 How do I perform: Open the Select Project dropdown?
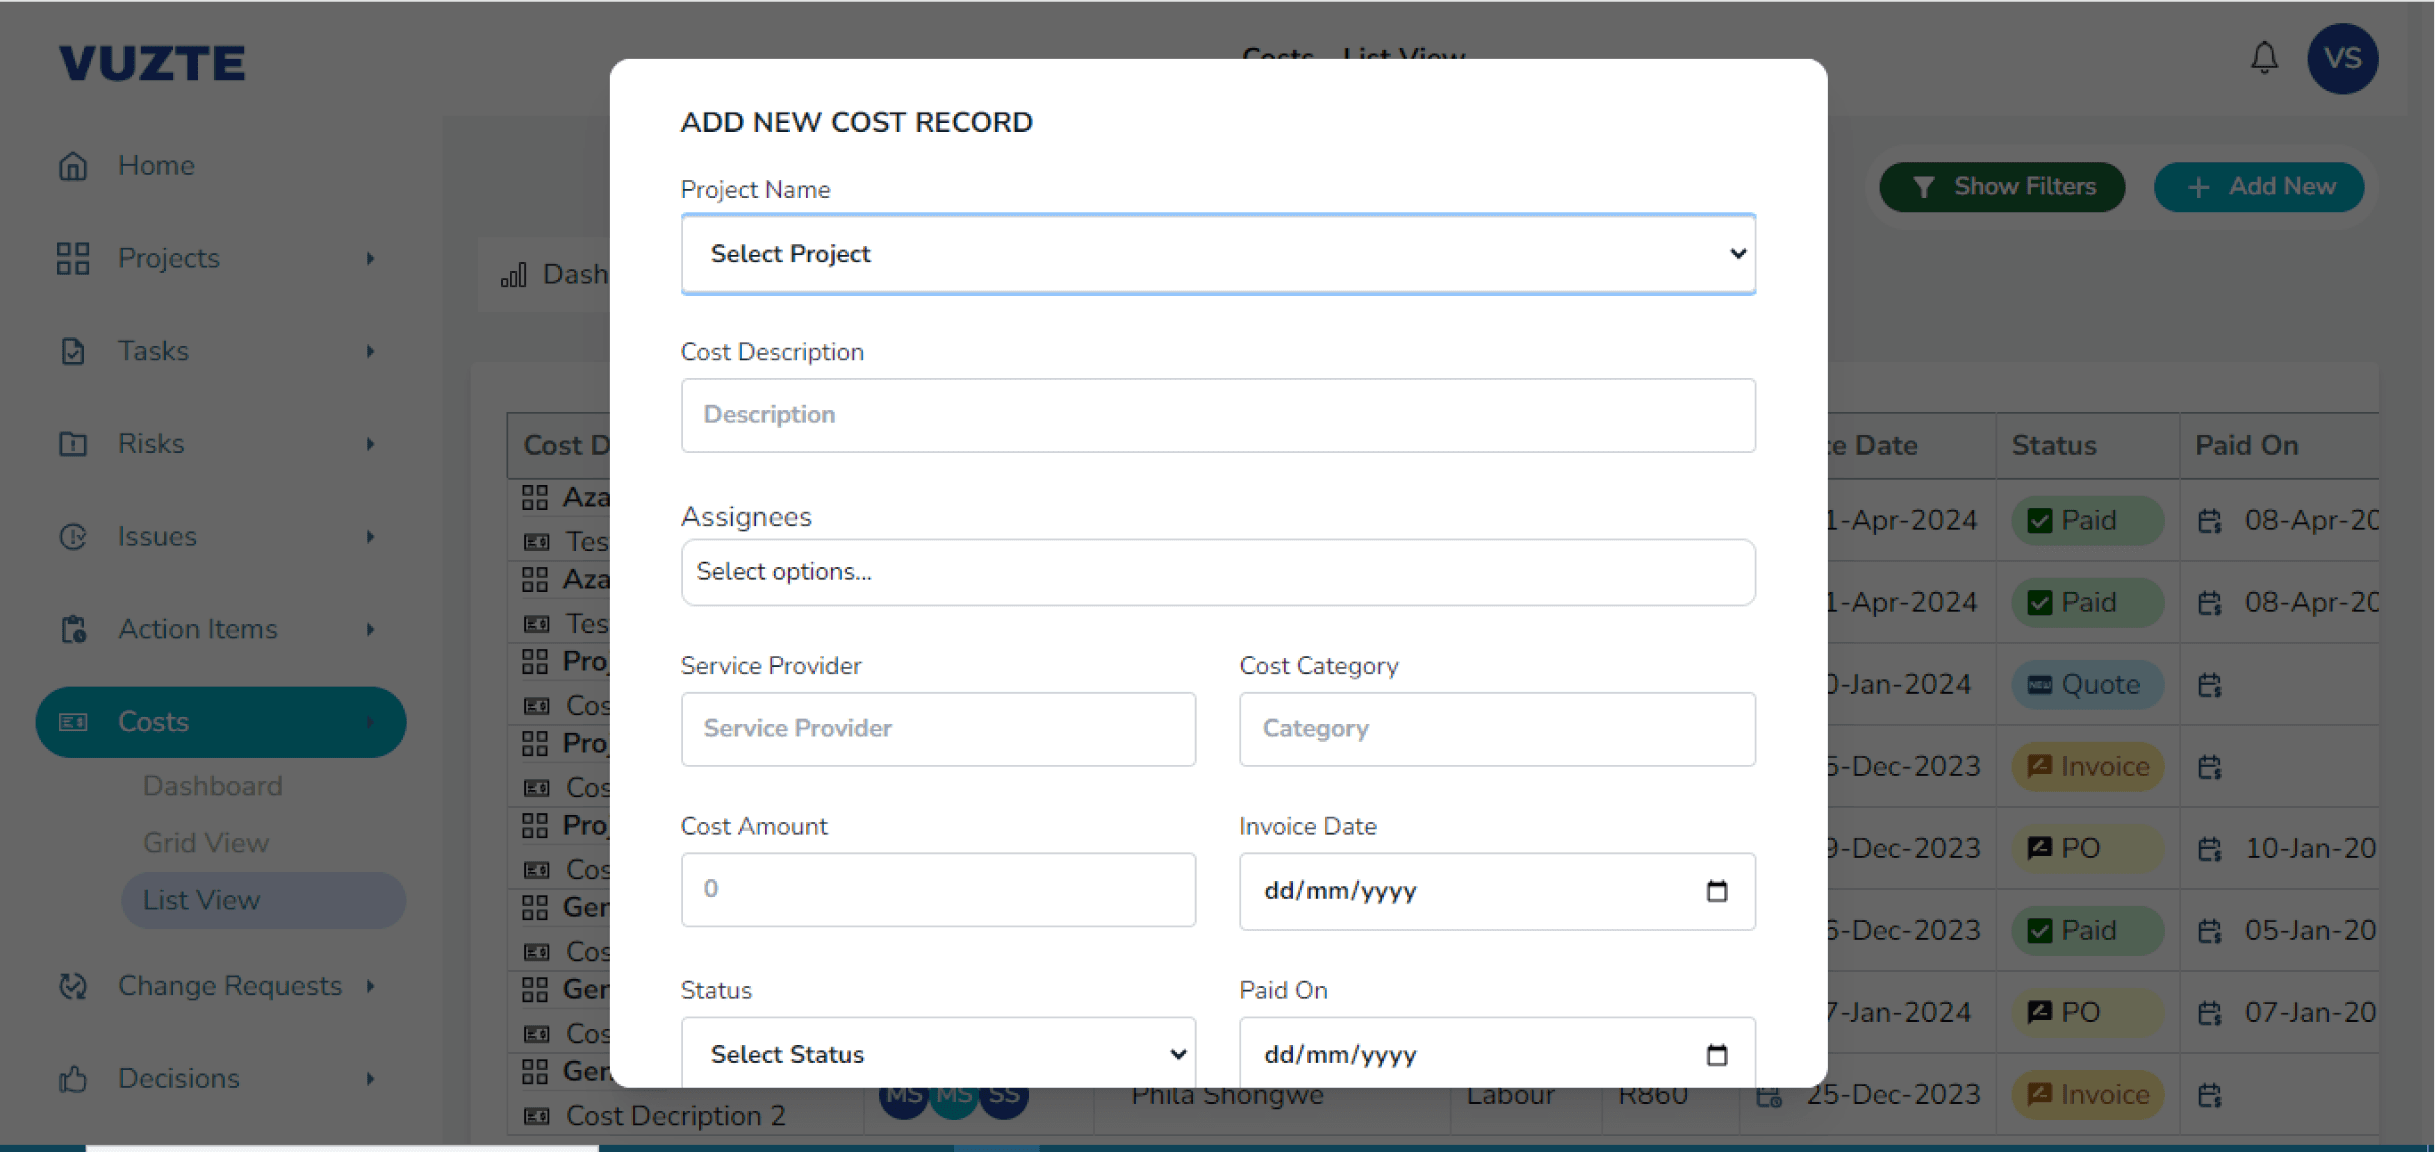pyautogui.click(x=1217, y=254)
